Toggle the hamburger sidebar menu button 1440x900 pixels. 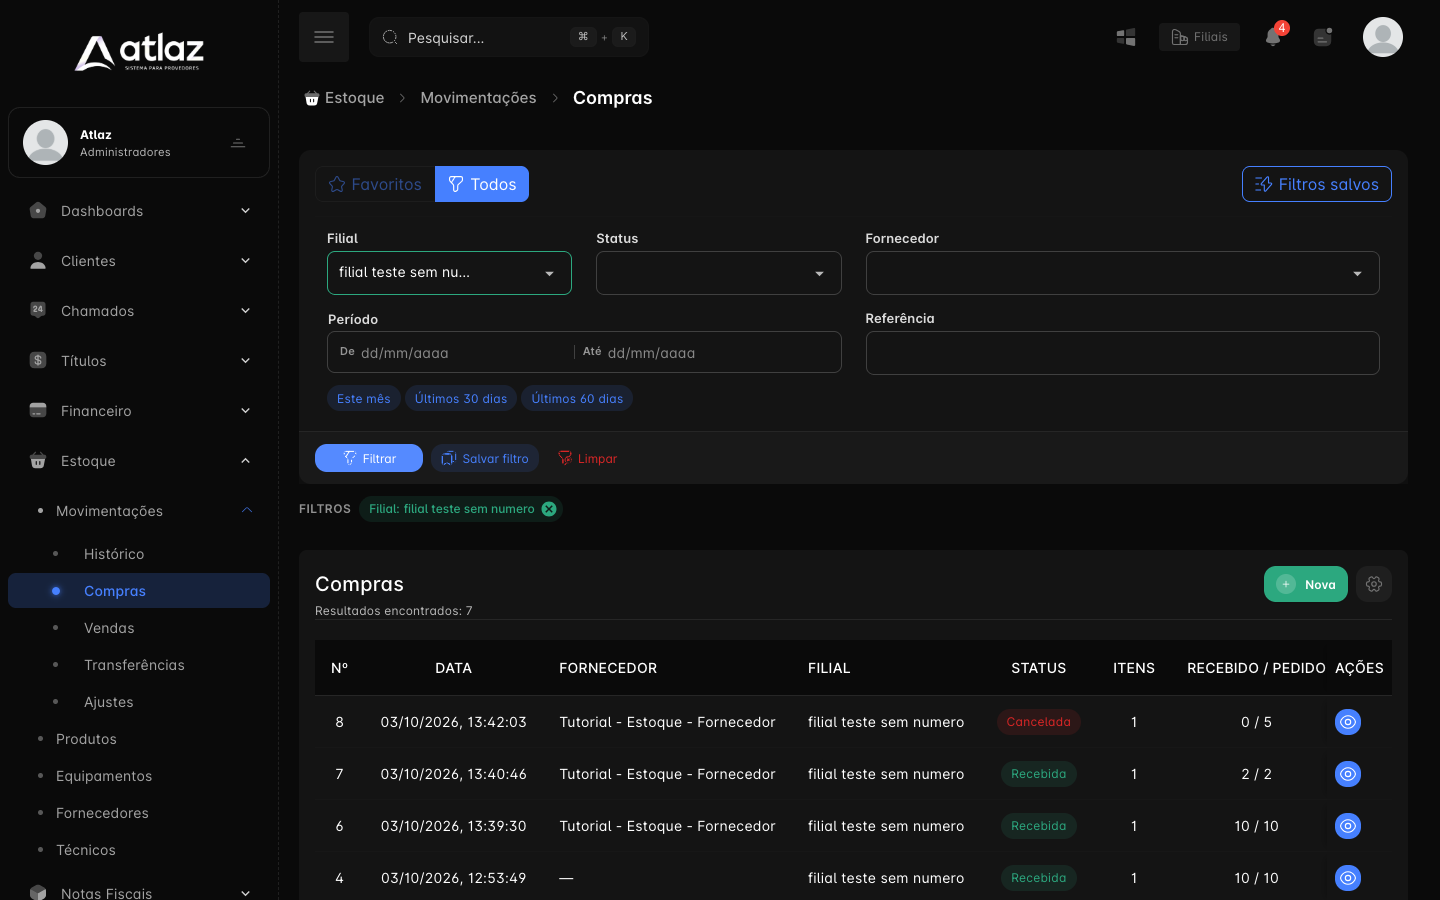coord(324,37)
